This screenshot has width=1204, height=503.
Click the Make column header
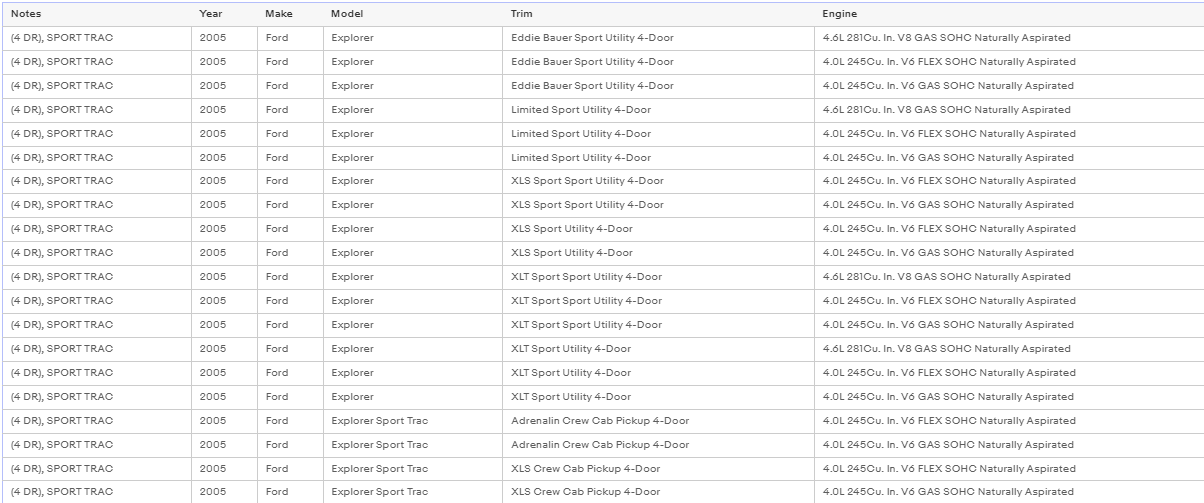tap(291, 14)
